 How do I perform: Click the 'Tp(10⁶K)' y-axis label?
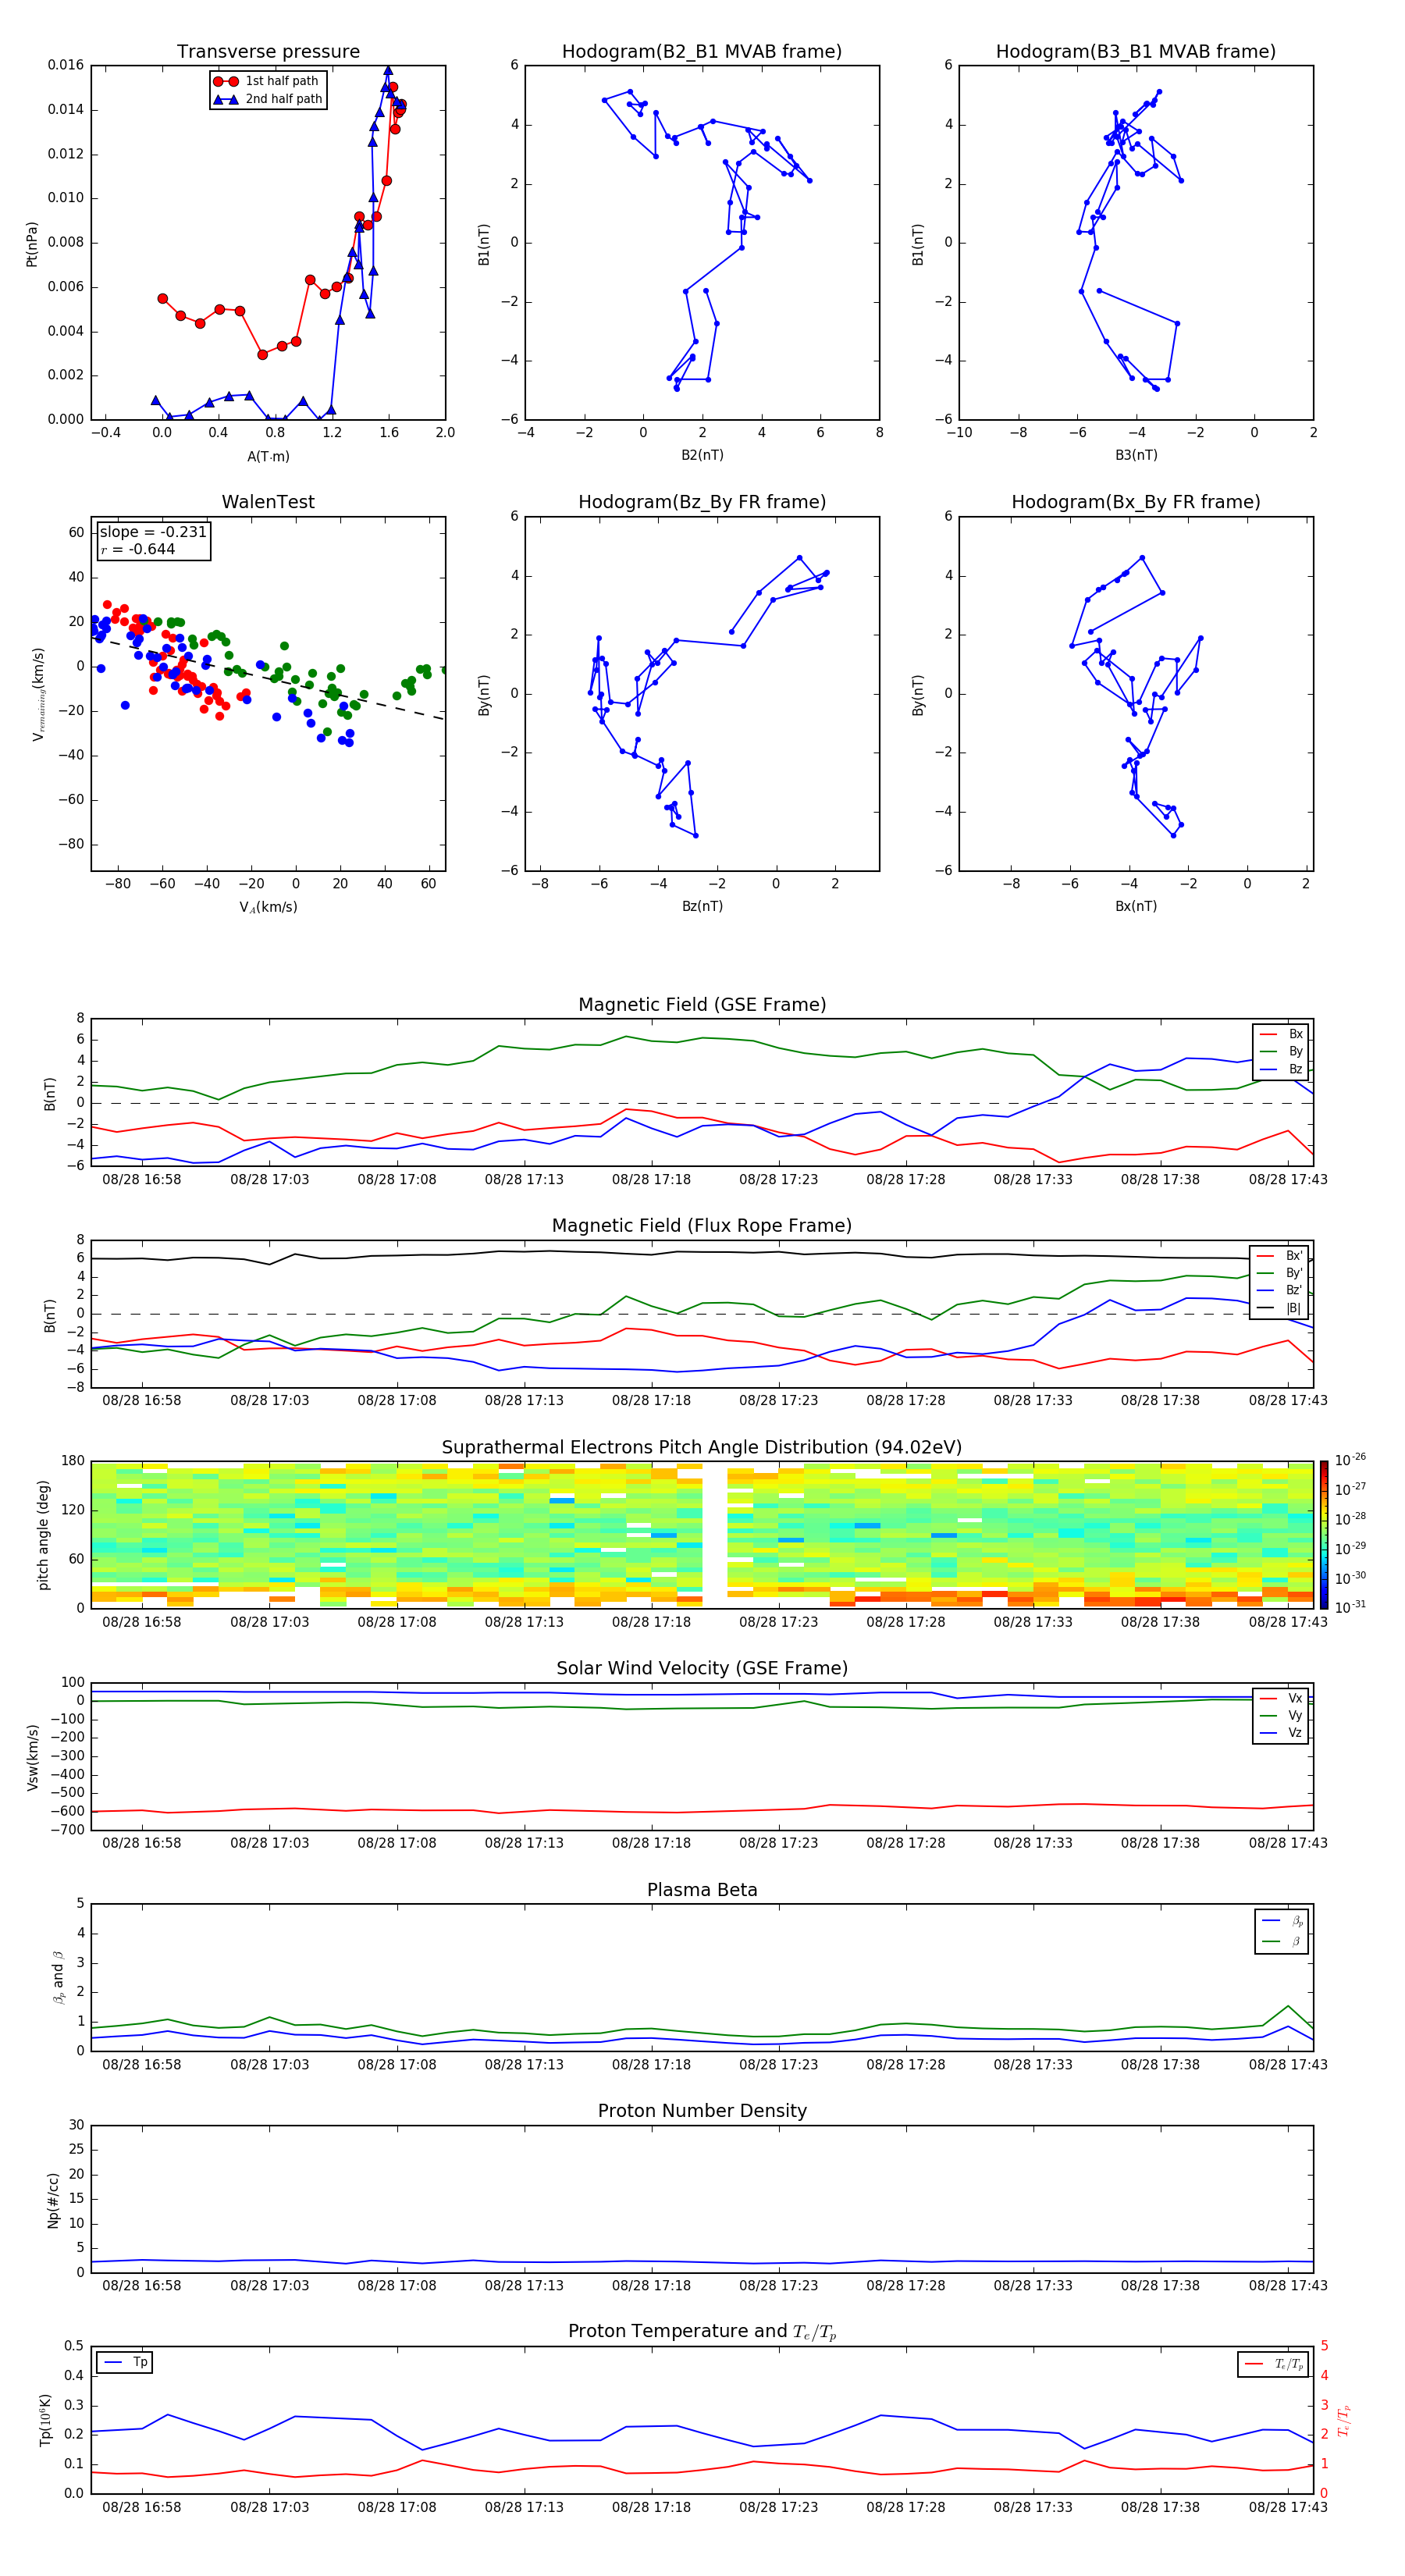pos(45,2420)
